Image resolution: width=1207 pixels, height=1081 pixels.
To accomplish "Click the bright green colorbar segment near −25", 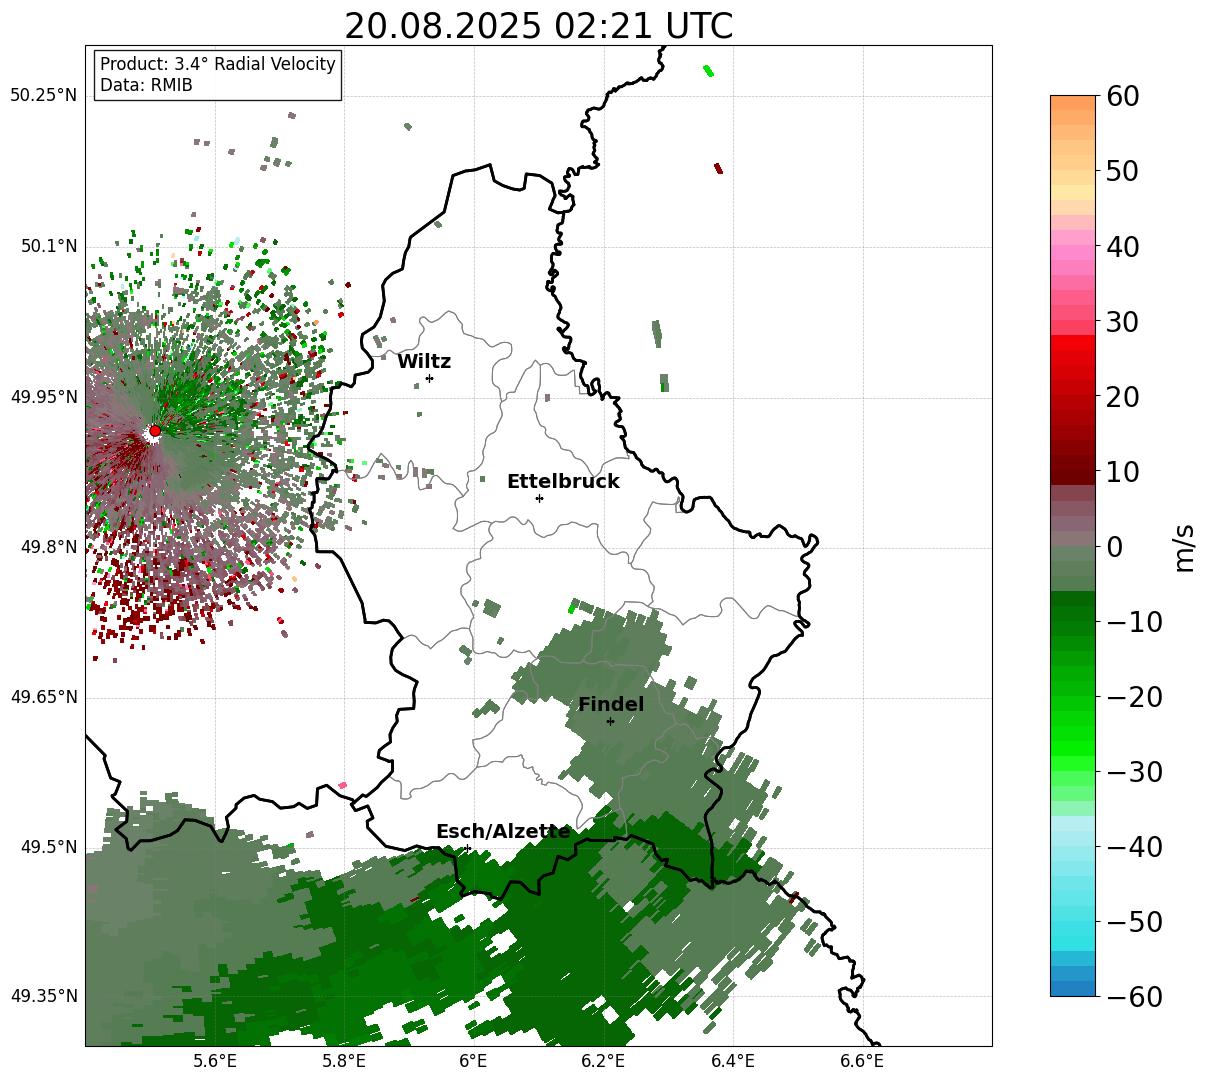I will 1073,733.
